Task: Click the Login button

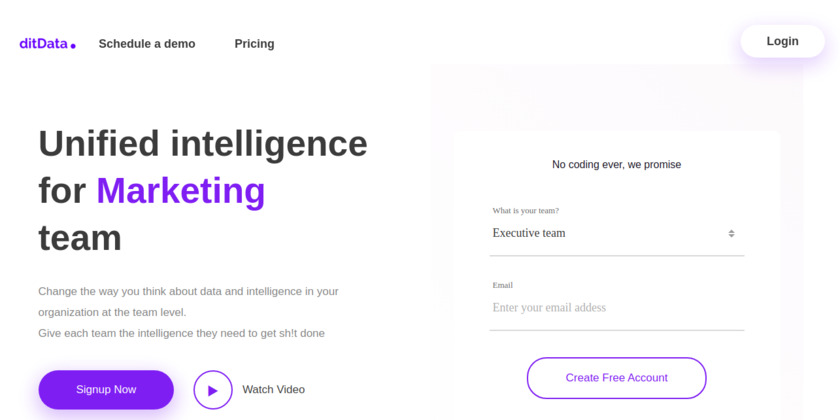Action: [782, 41]
